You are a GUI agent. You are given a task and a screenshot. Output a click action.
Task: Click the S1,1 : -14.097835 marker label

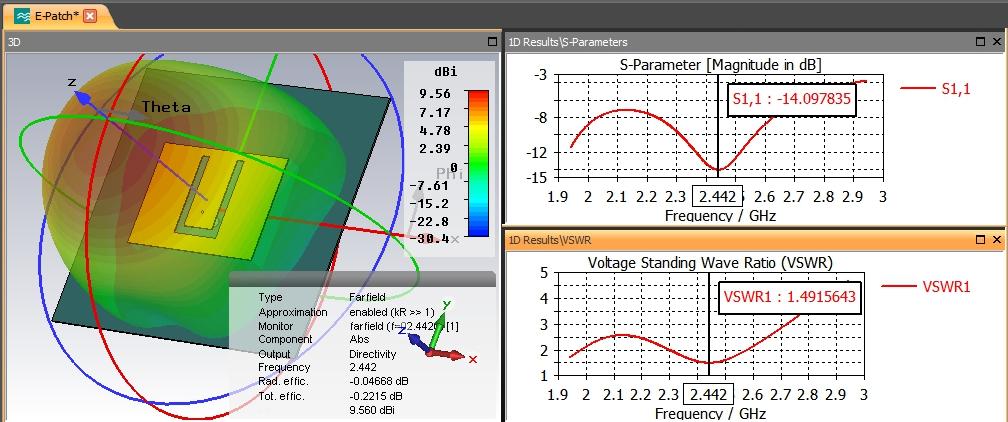point(792,99)
